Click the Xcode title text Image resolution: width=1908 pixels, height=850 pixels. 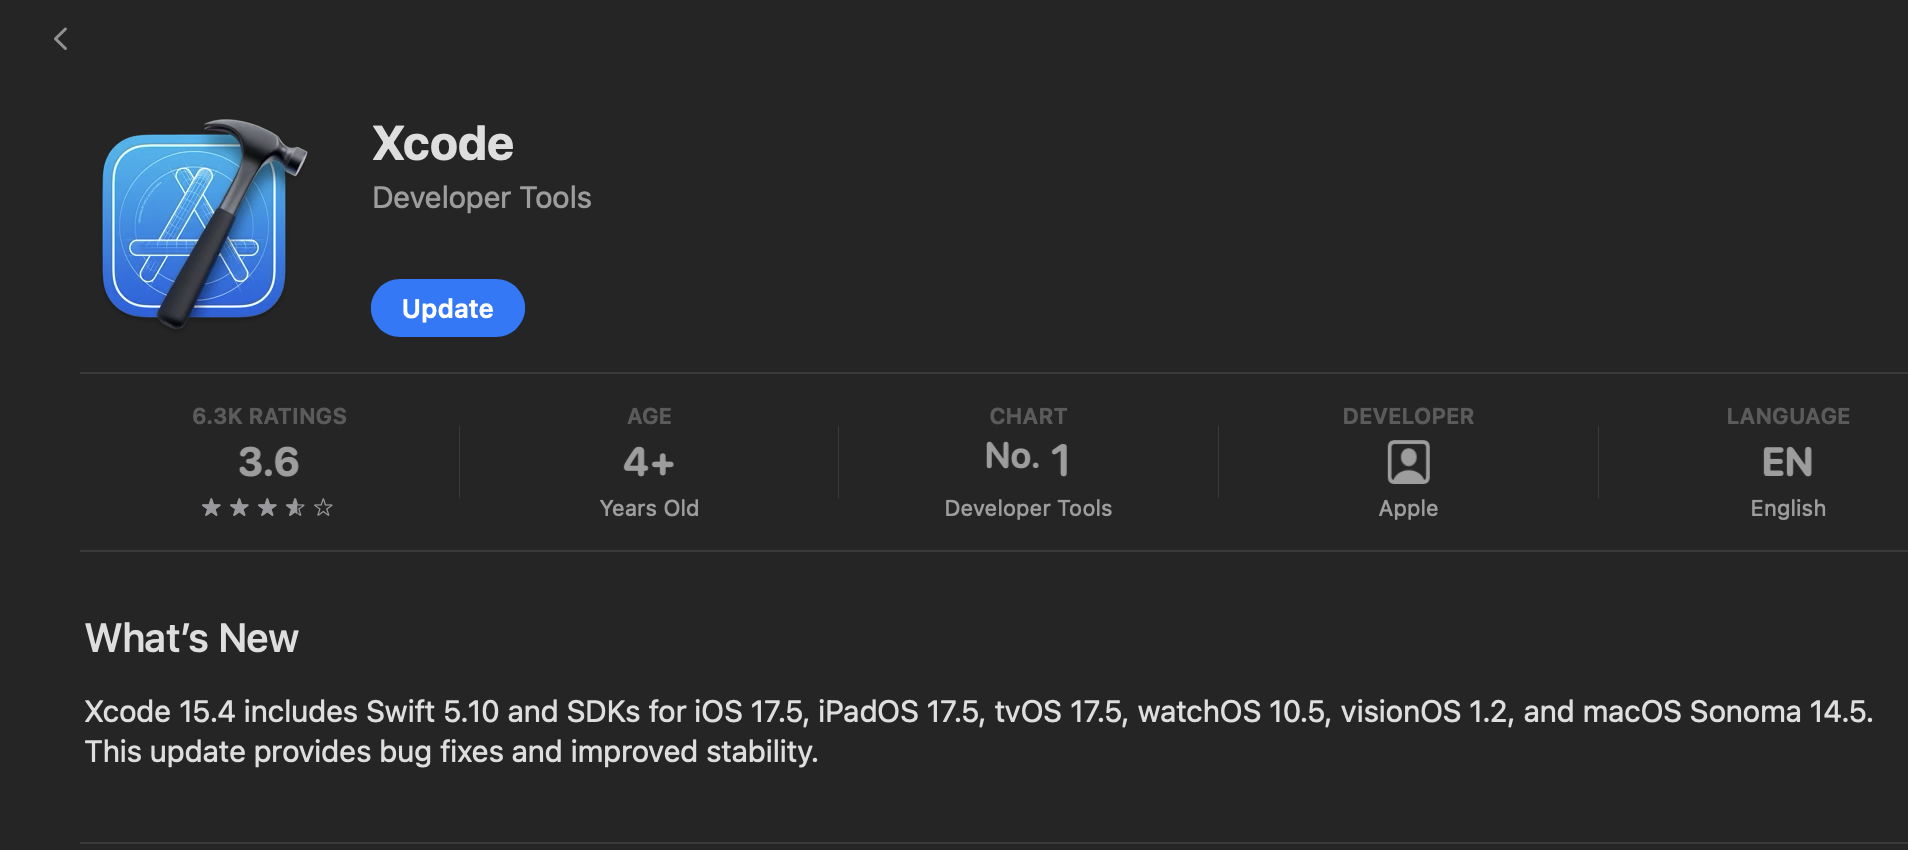[443, 142]
